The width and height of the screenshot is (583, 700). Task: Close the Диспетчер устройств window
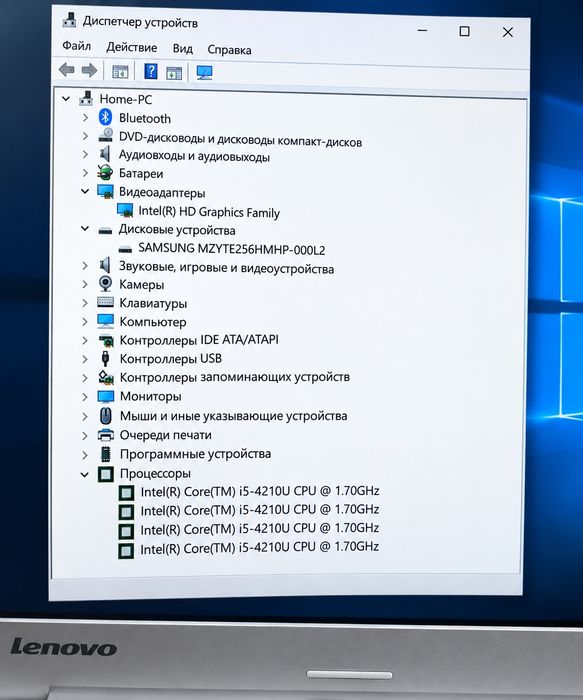(x=508, y=32)
